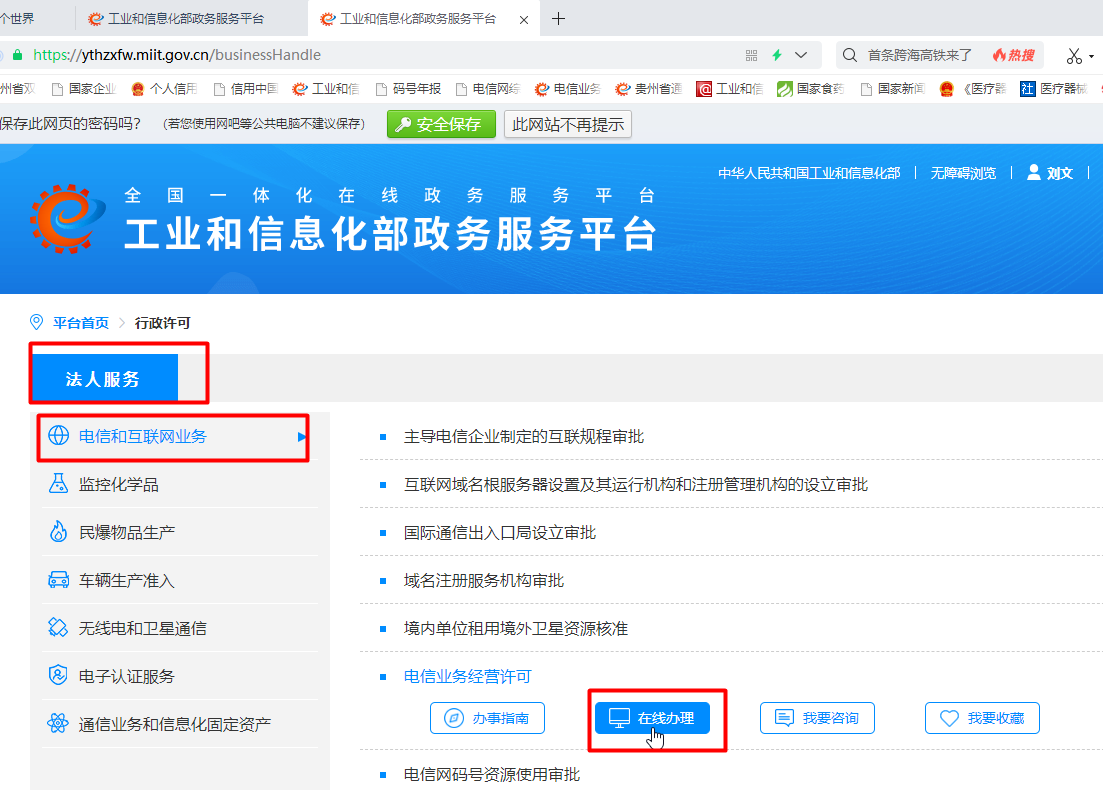Click the lightning speed-mode icon in address bar
Image resolution: width=1103 pixels, height=790 pixels.
777,55
